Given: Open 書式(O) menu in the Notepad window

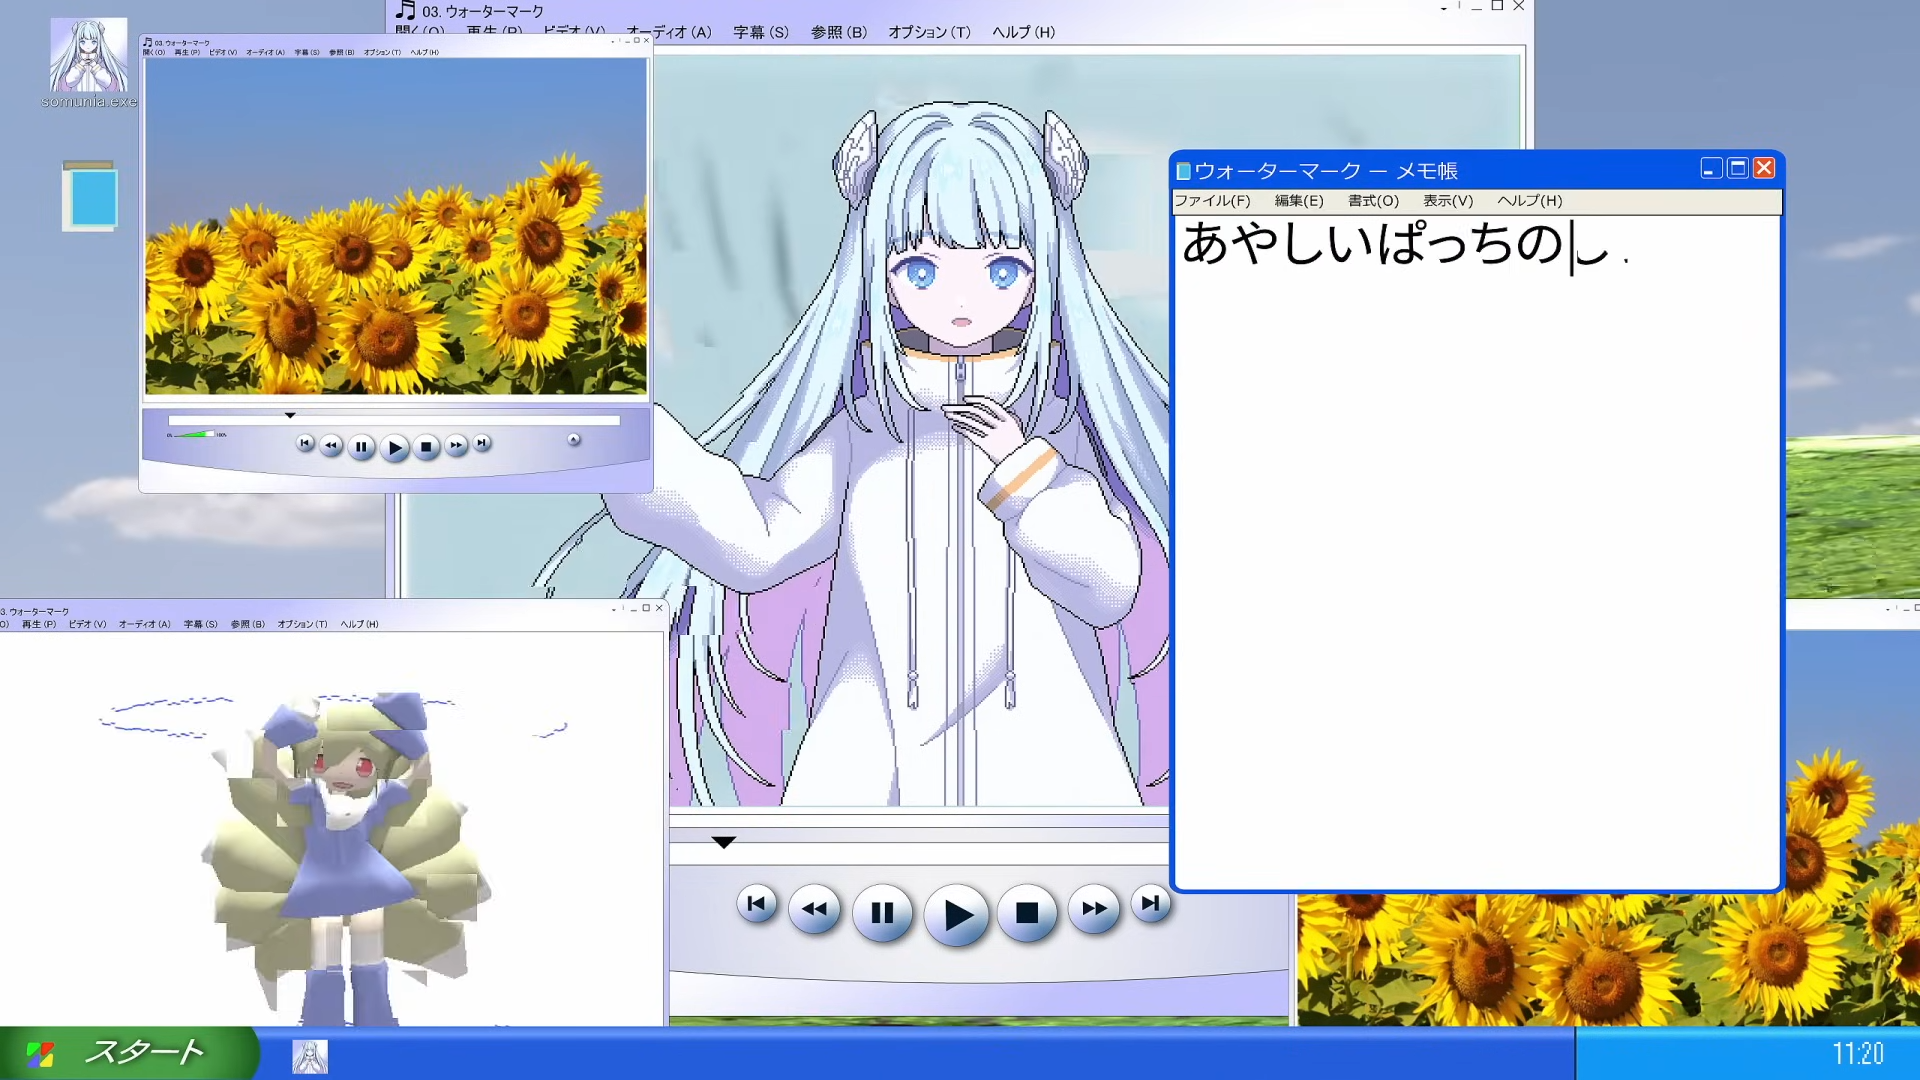Looking at the screenshot, I should point(1373,201).
